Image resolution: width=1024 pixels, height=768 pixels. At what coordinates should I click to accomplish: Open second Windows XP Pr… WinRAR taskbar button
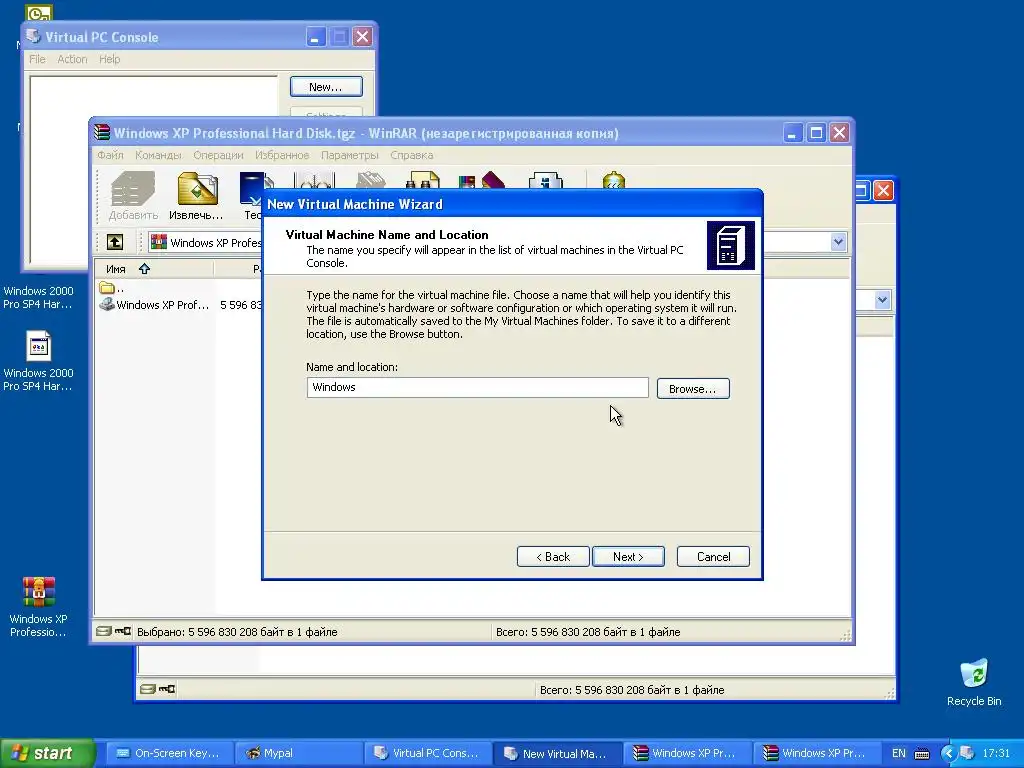815,753
